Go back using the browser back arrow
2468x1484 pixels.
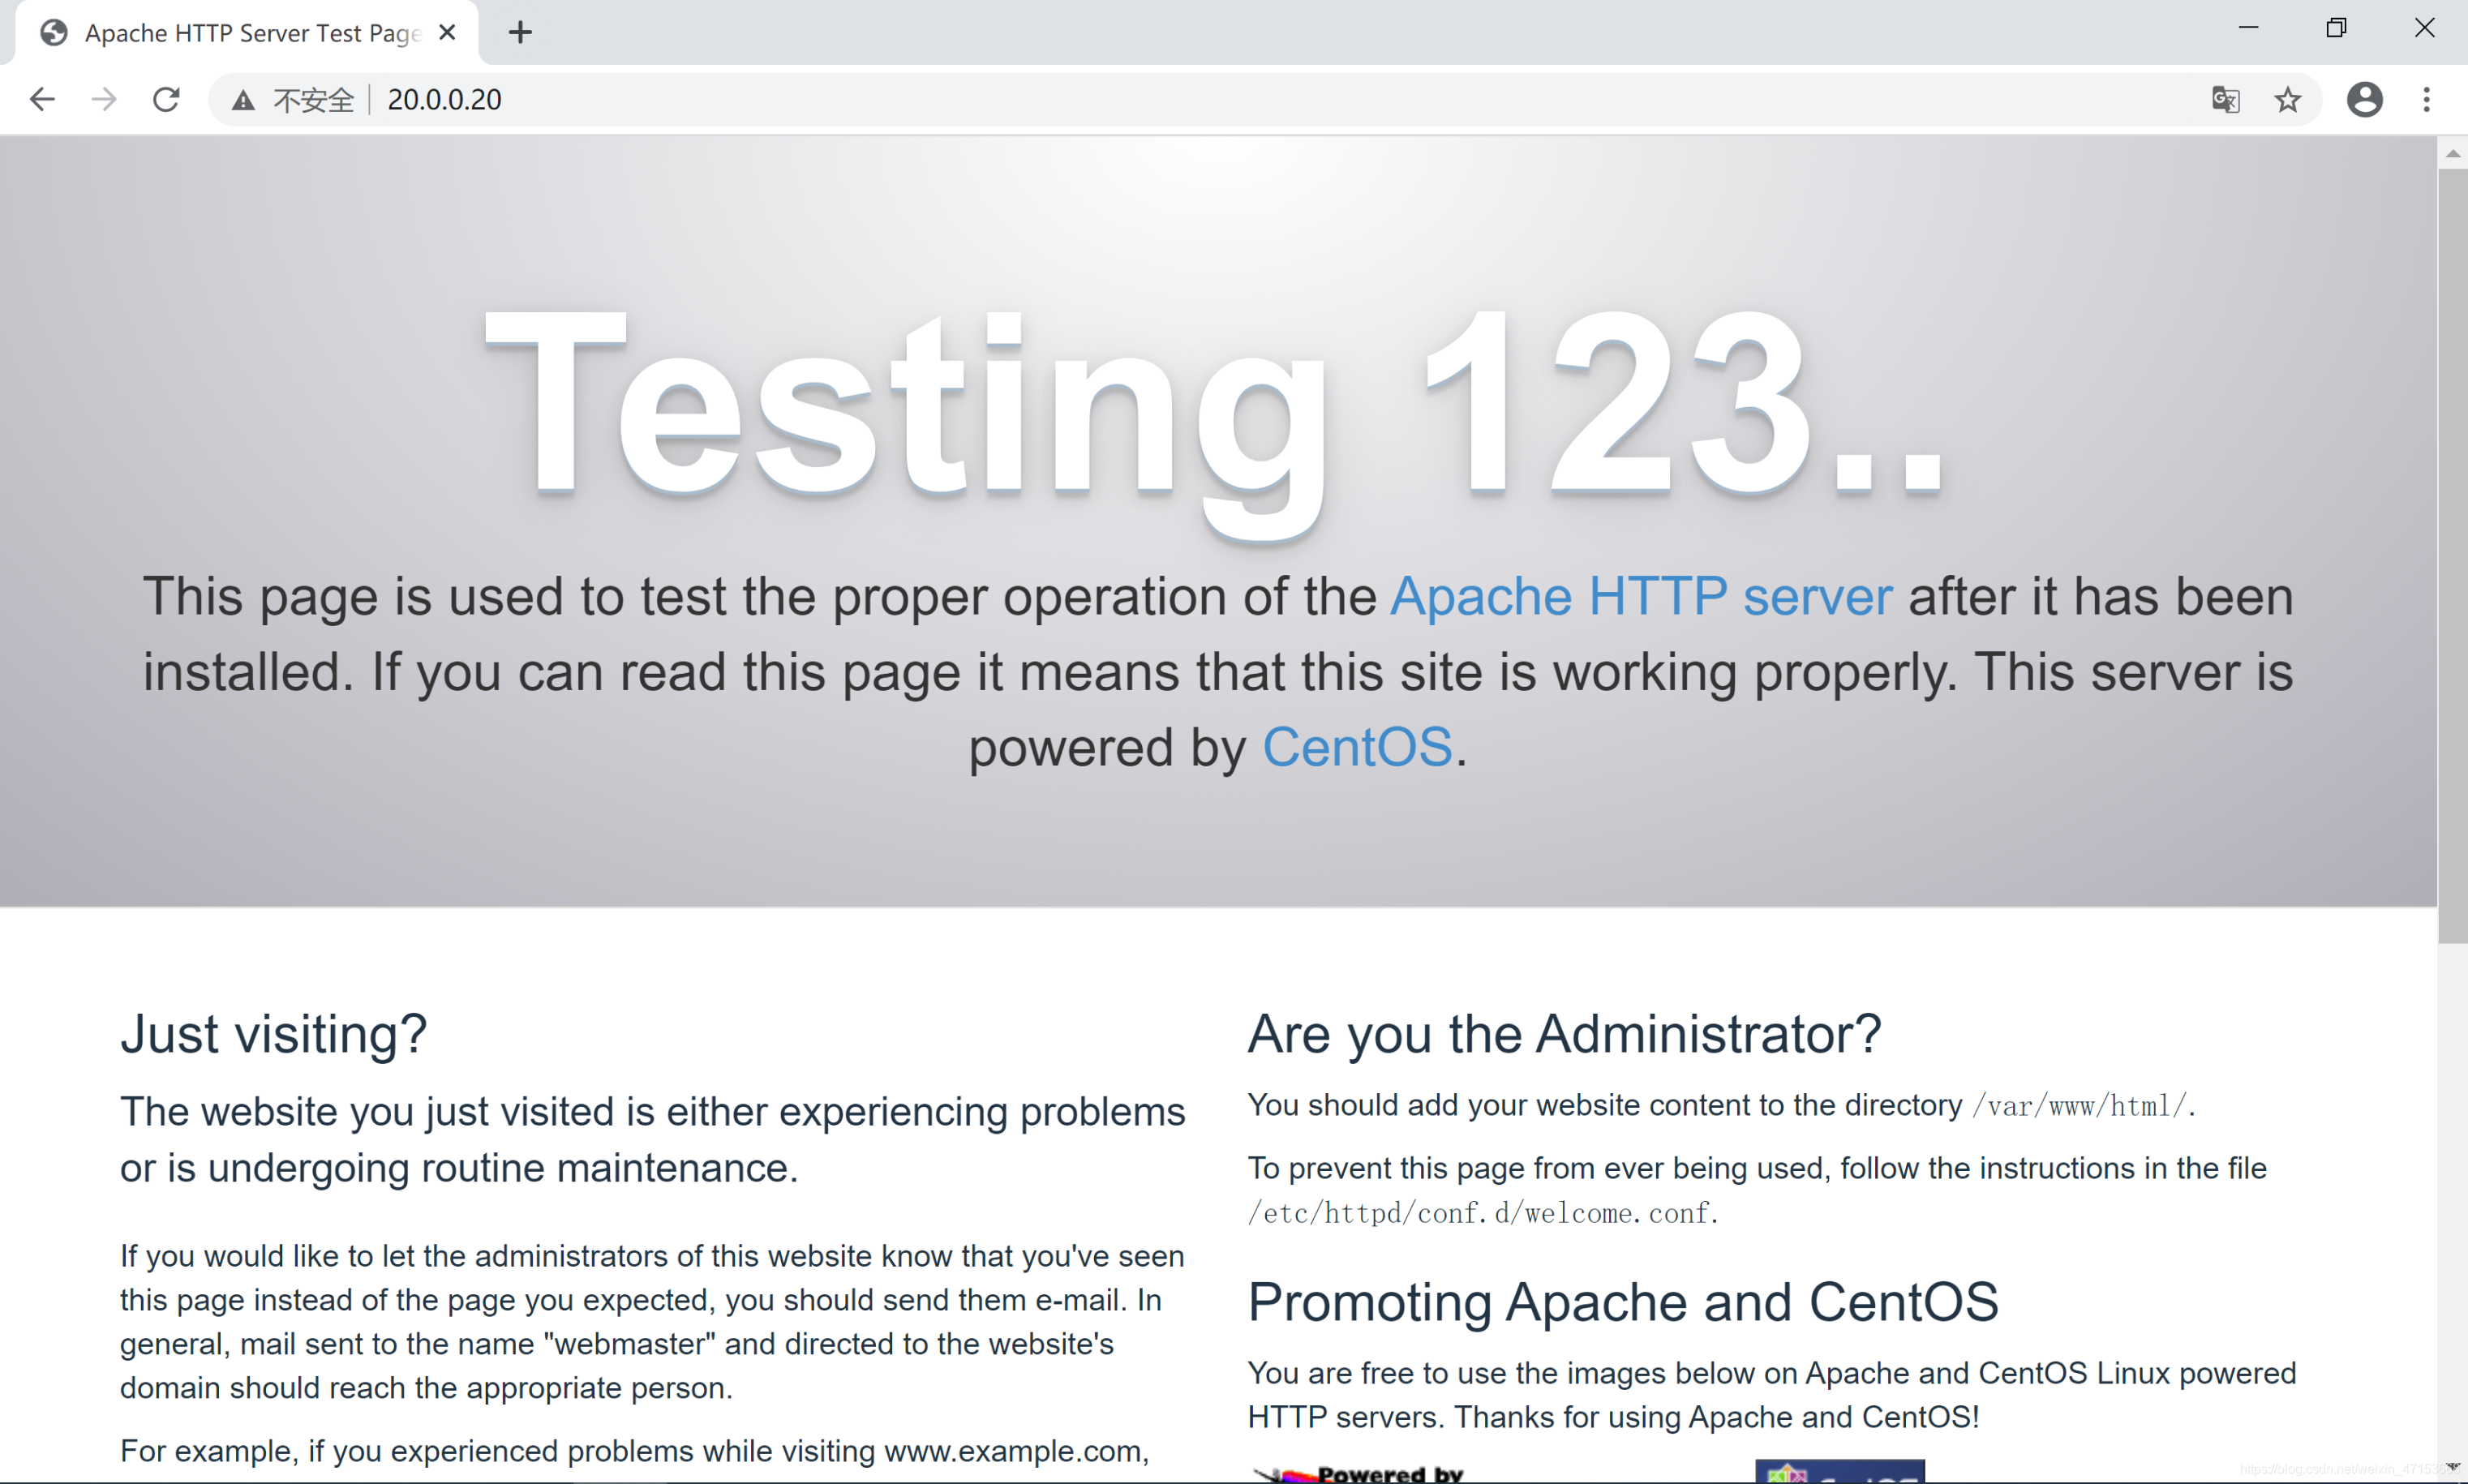(x=42, y=99)
